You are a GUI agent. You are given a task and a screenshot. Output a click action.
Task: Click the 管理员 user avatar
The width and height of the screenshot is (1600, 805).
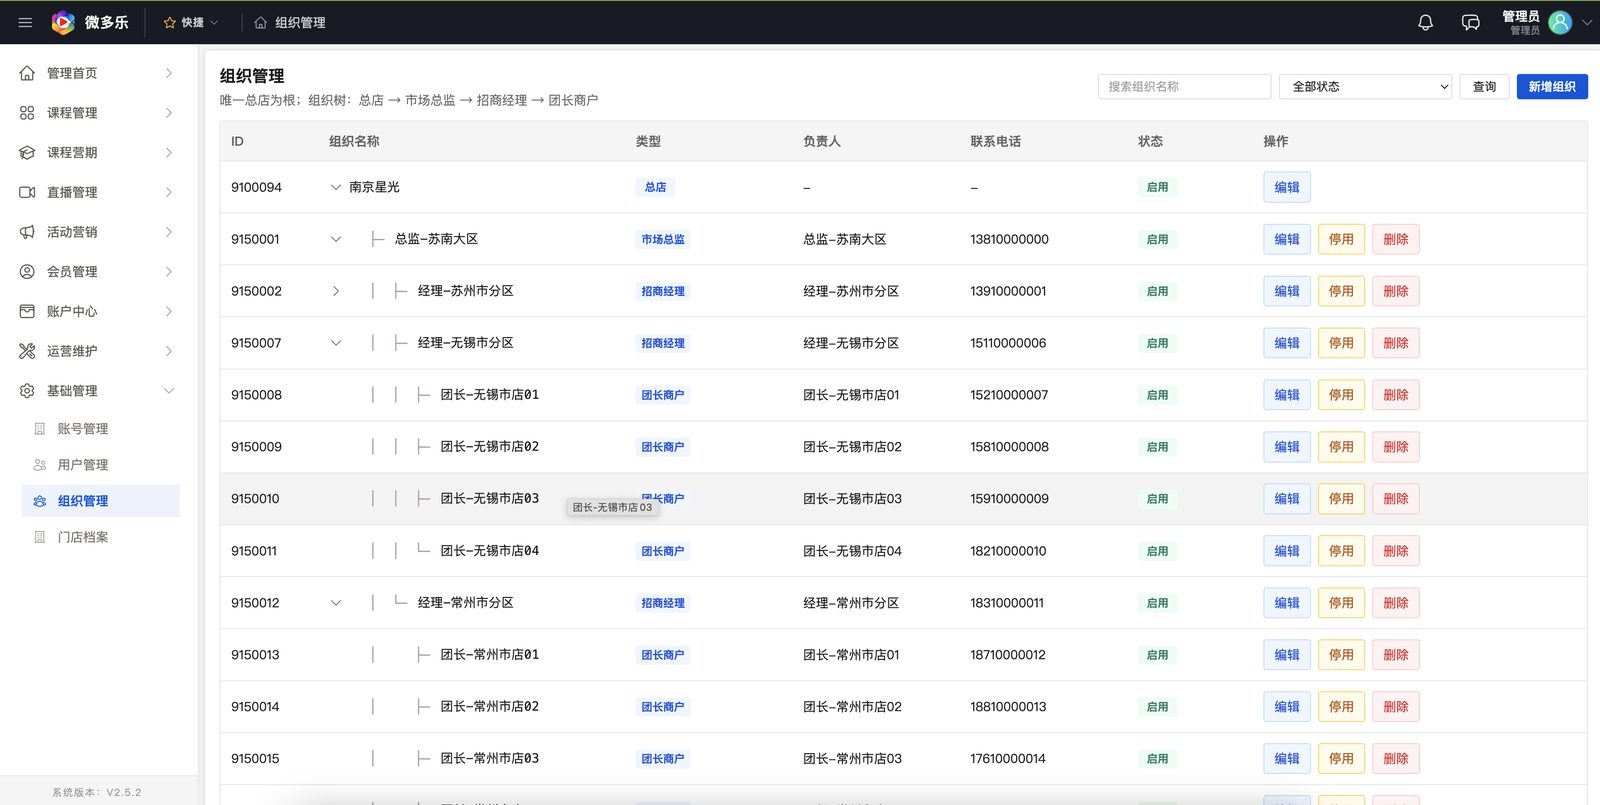pos(1560,22)
